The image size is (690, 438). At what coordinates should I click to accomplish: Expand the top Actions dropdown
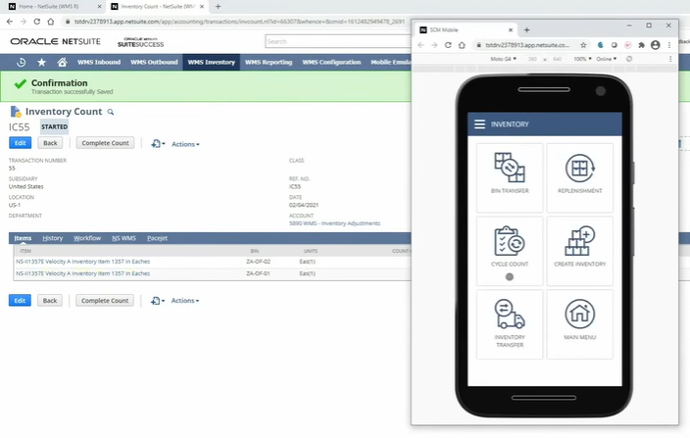[x=185, y=144]
